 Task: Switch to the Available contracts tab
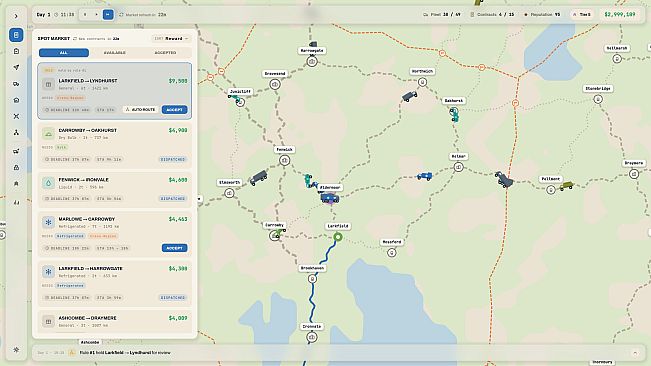(x=115, y=53)
